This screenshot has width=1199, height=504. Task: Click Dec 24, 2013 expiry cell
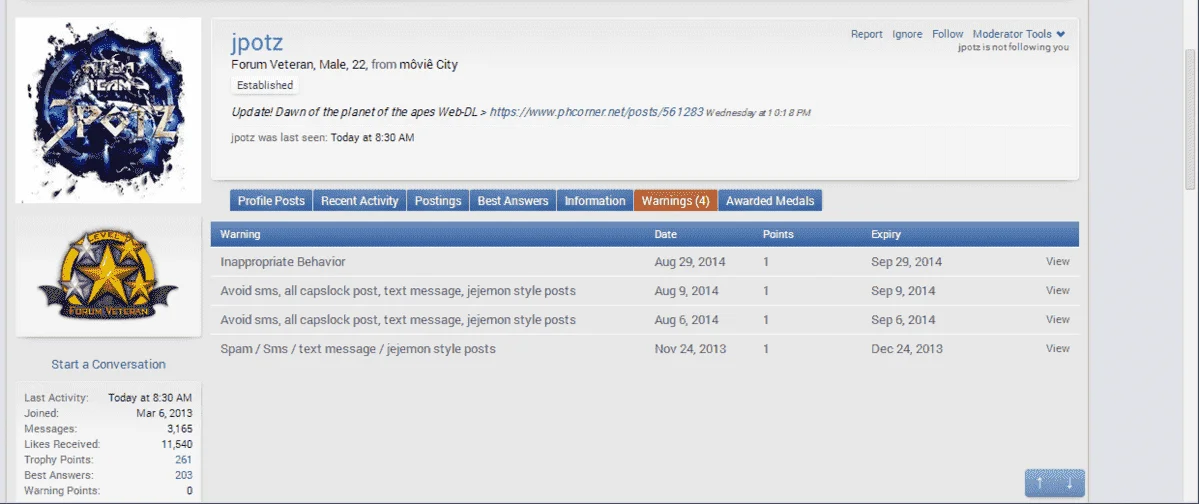[x=907, y=349]
